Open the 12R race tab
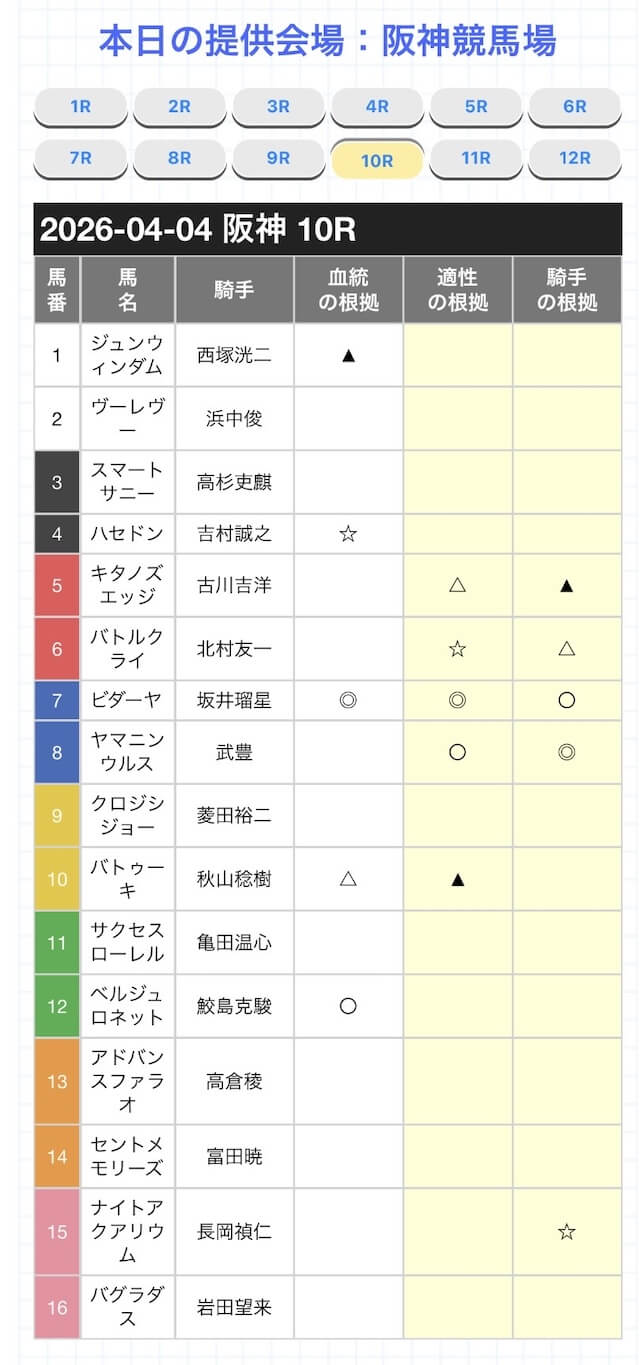 coord(575,158)
